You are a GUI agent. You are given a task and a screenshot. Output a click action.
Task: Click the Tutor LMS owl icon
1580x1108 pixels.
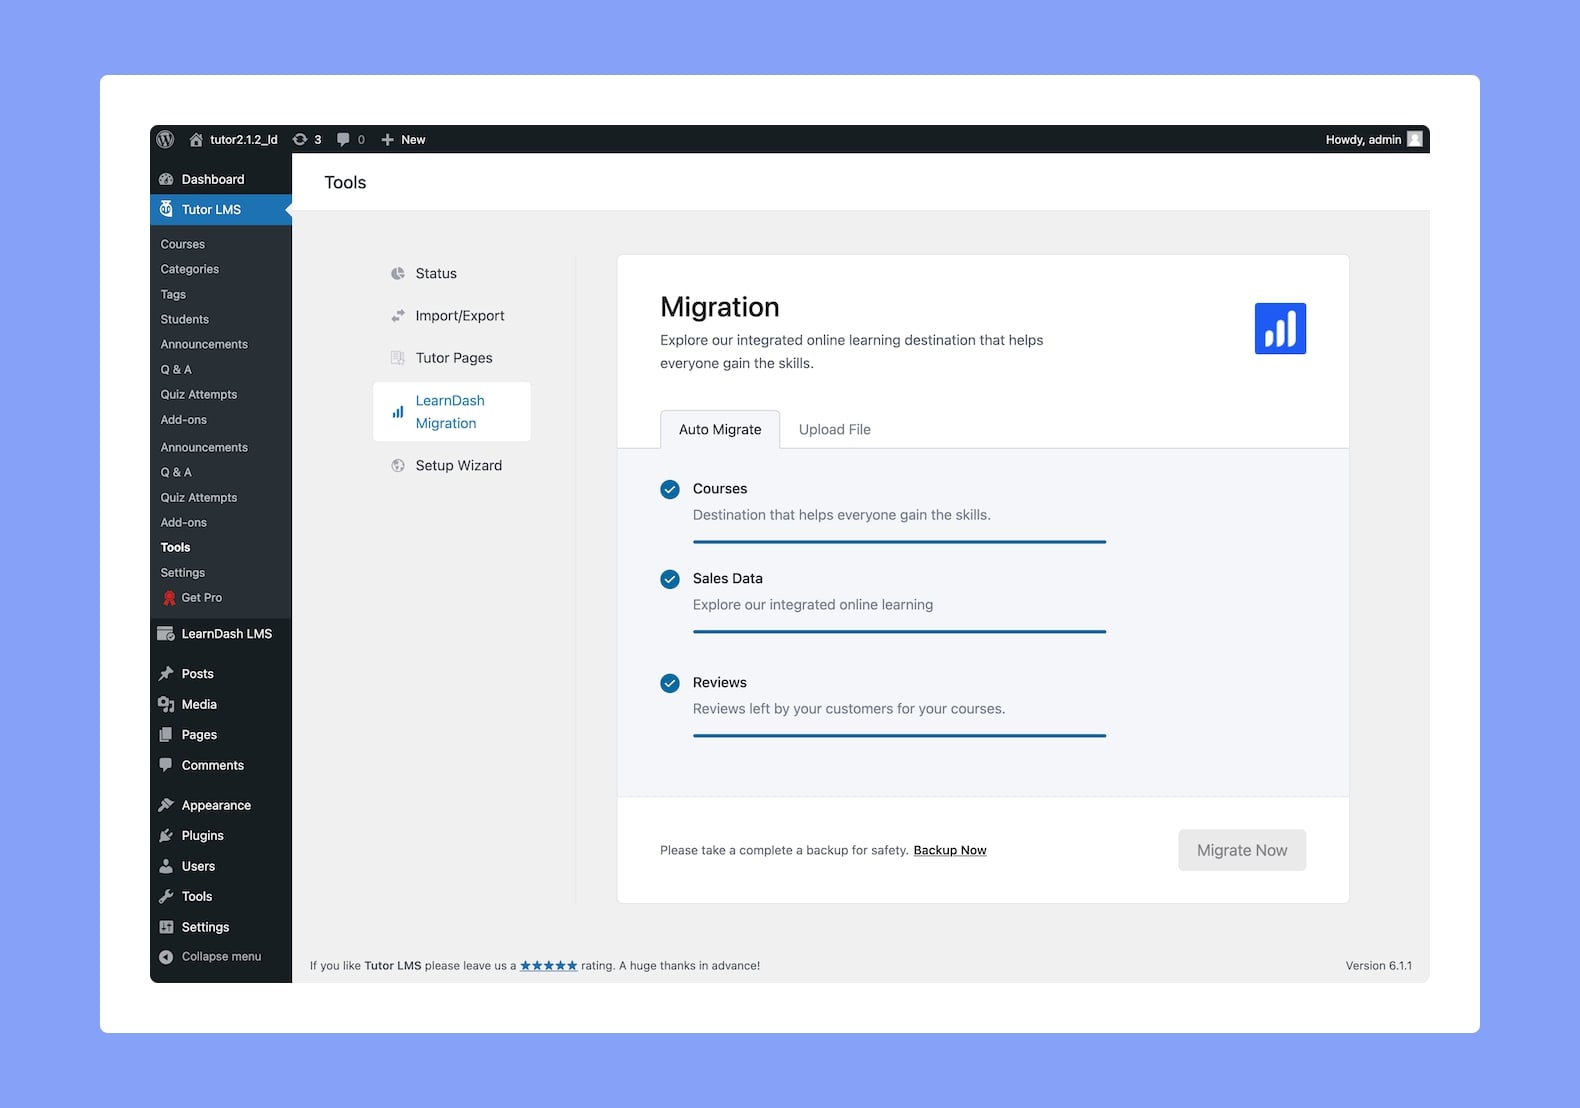[x=166, y=209]
